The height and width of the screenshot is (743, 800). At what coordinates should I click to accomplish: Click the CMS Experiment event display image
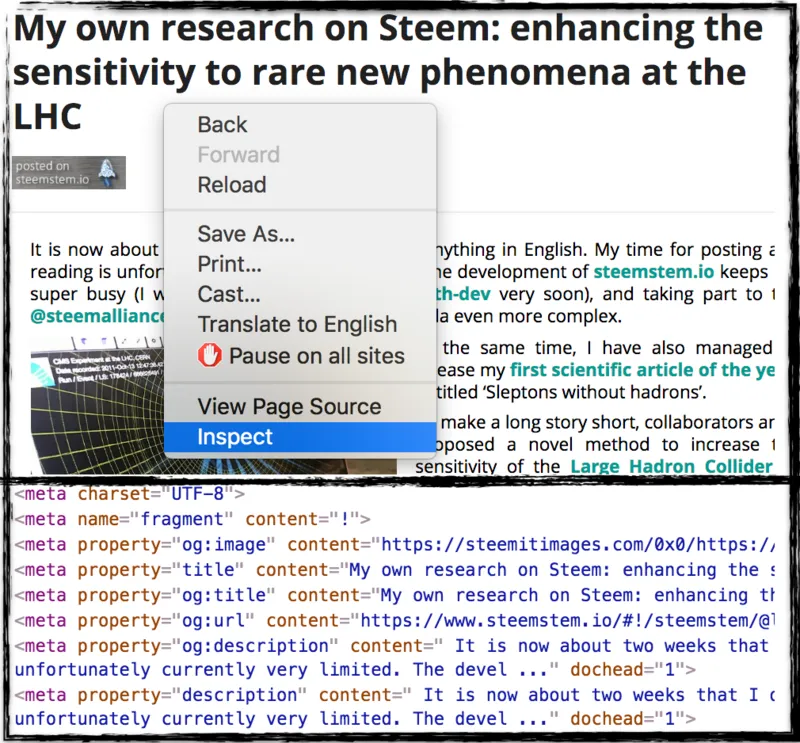(x=97, y=405)
